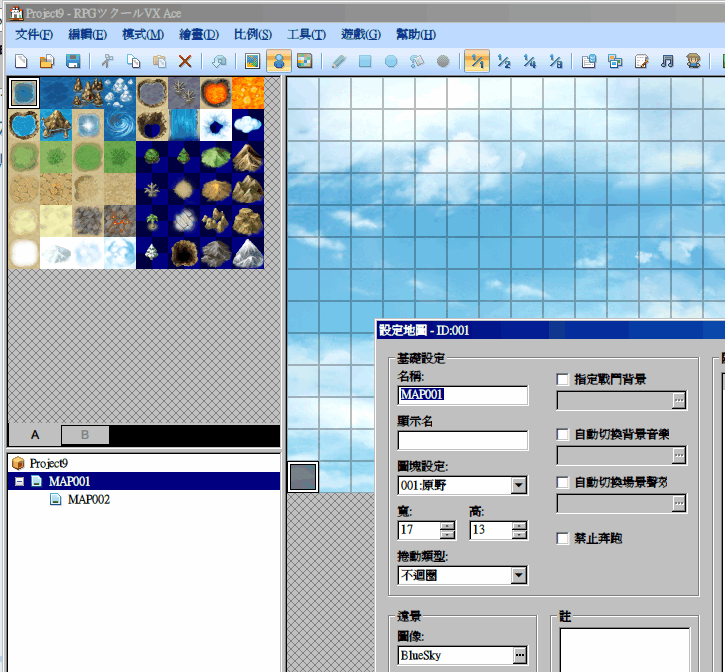Image resolution: width=725 pixels, height=672 pixels.
Task: Click the Paste toolbar icon
Action: (160, 61)
